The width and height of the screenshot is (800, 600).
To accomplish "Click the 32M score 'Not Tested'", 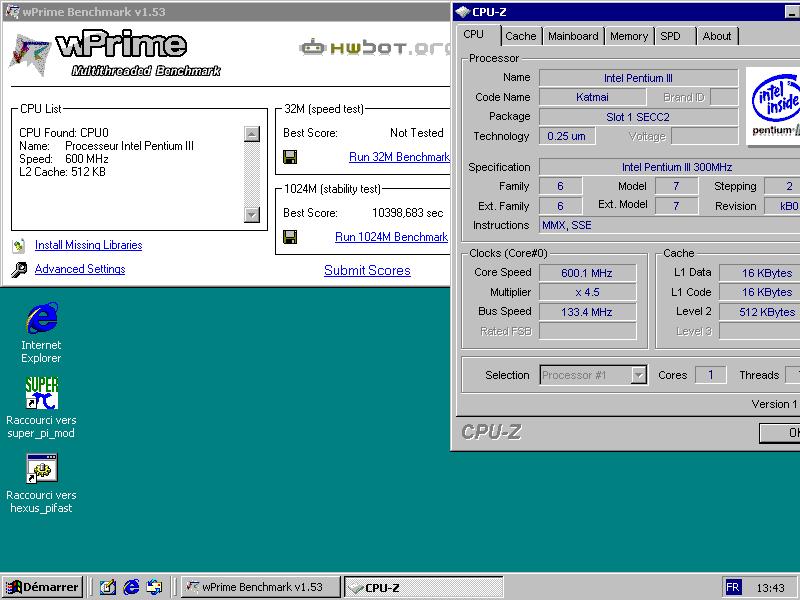I will pyautogui.click(x=417, y=133).
